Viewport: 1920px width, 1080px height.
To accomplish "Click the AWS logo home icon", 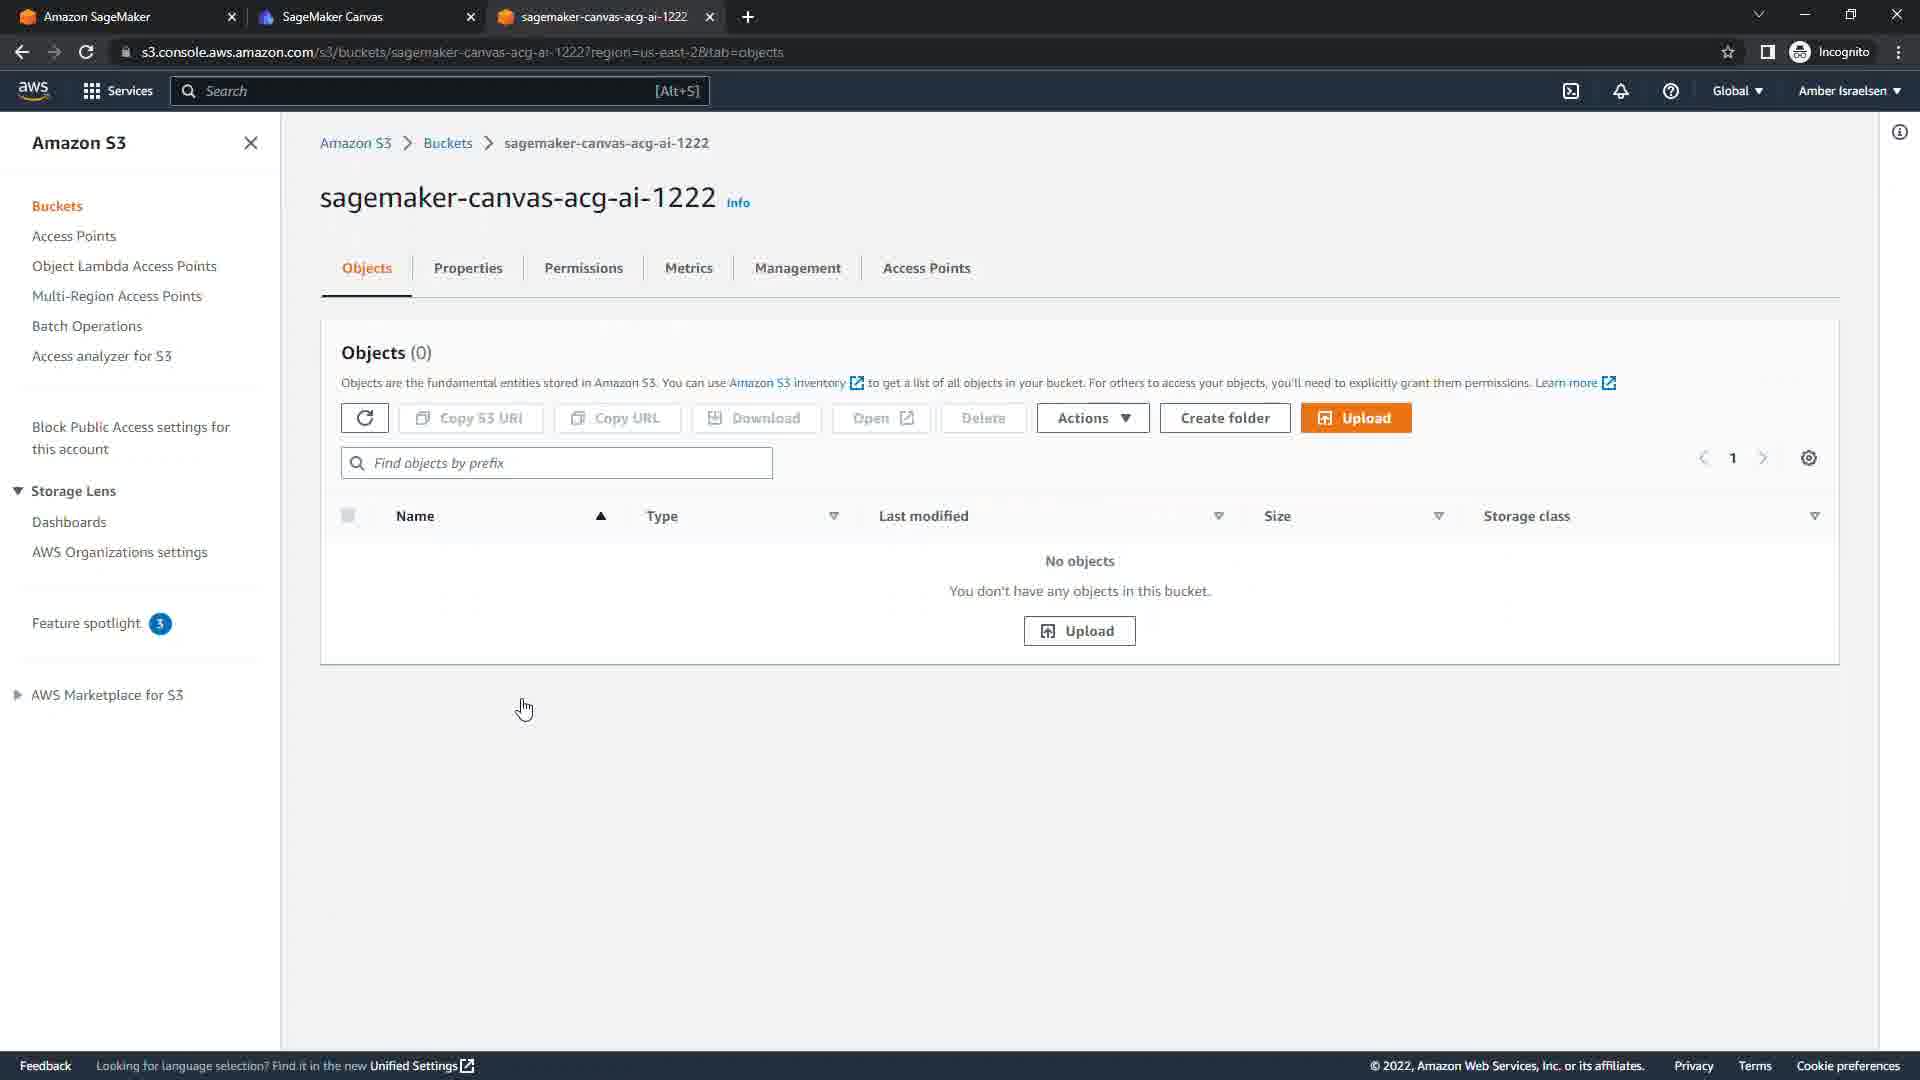I will click(33, 90).
